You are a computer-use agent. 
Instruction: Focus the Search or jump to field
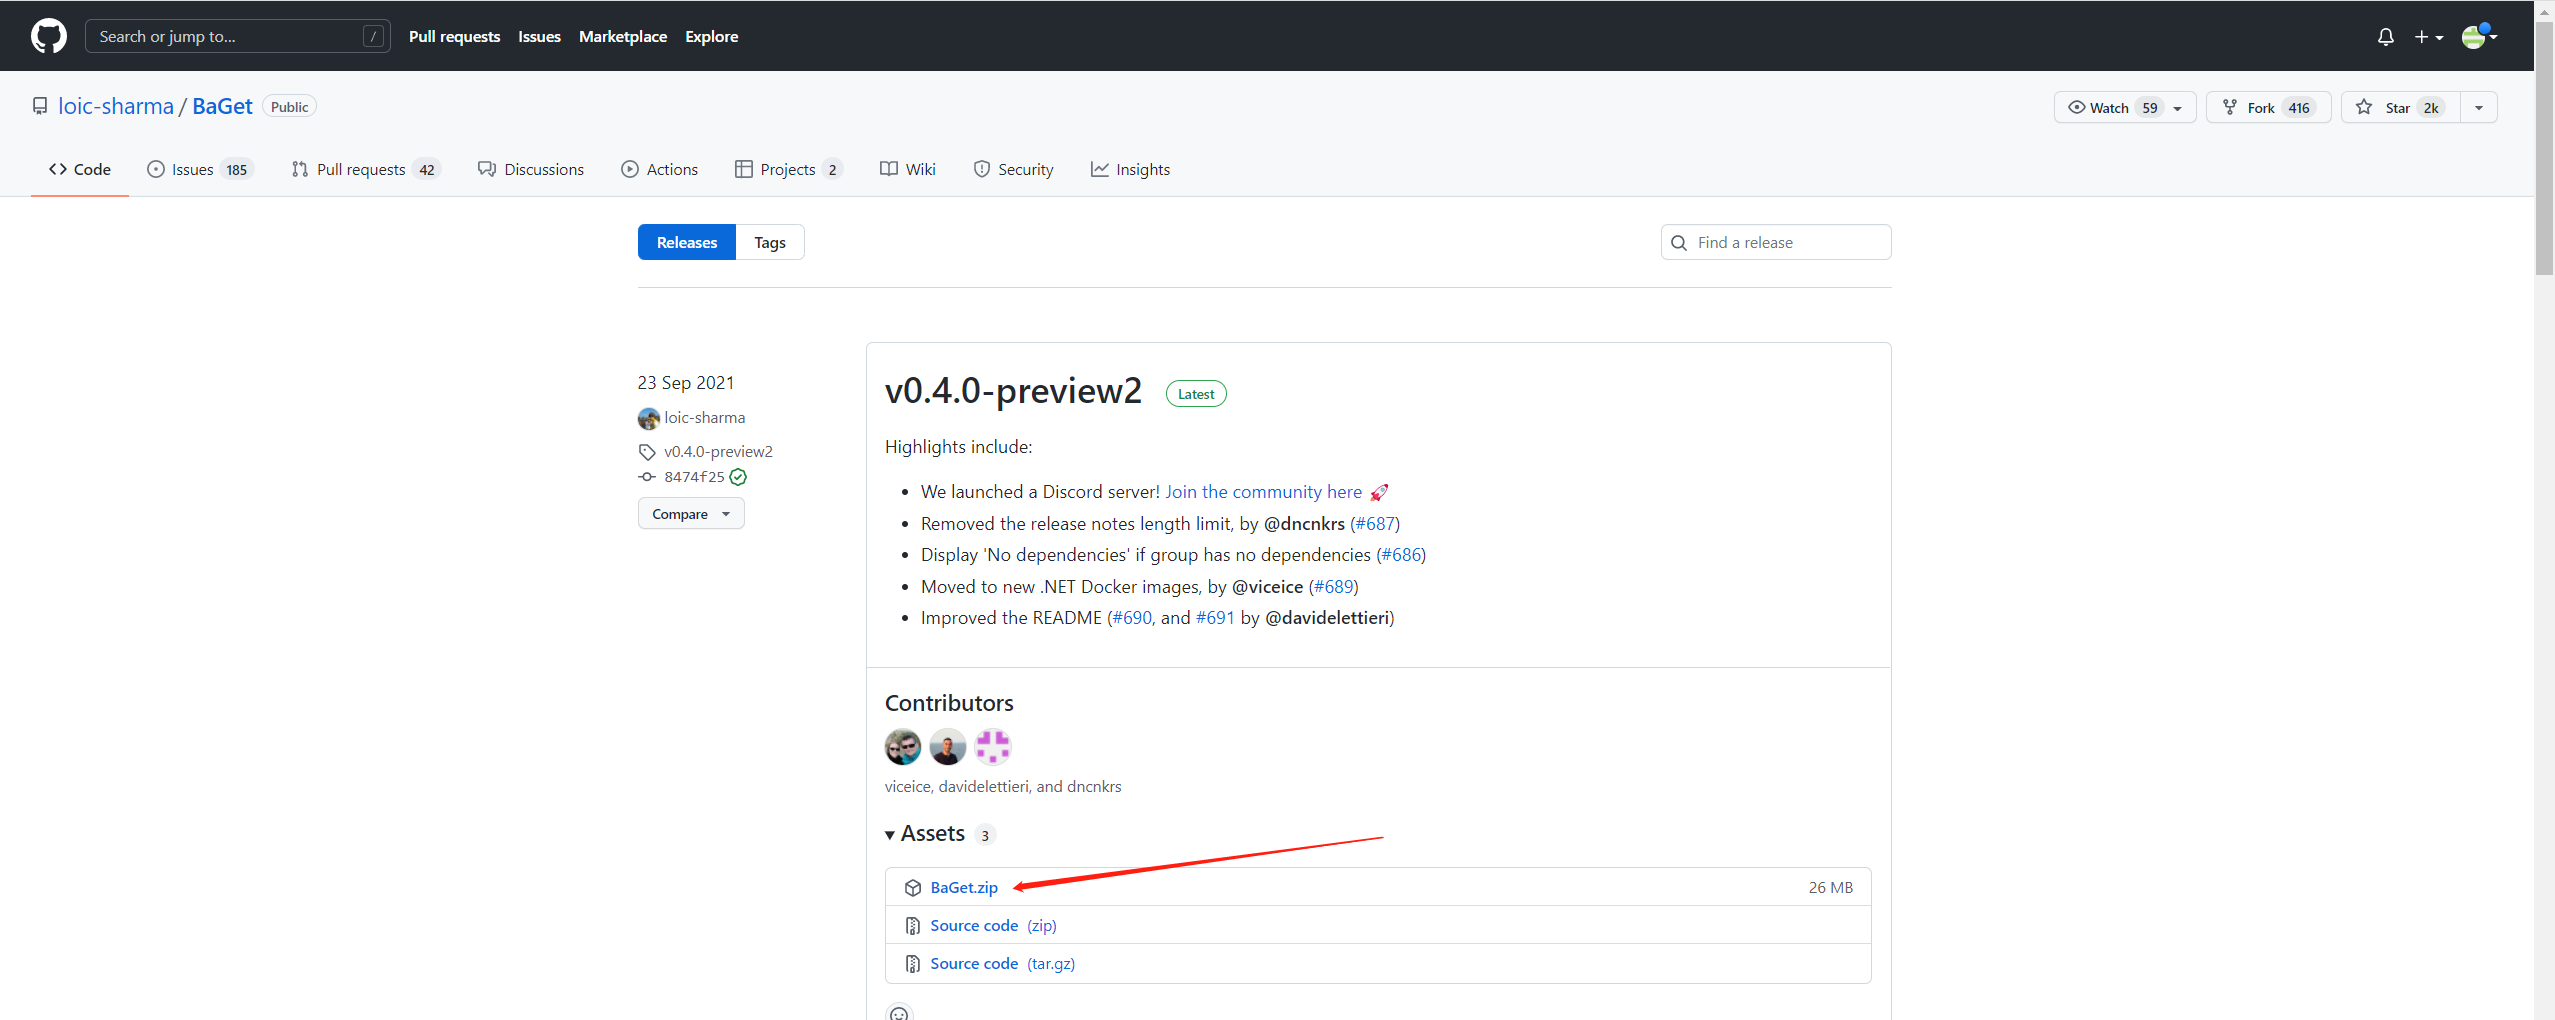[238, 36]
